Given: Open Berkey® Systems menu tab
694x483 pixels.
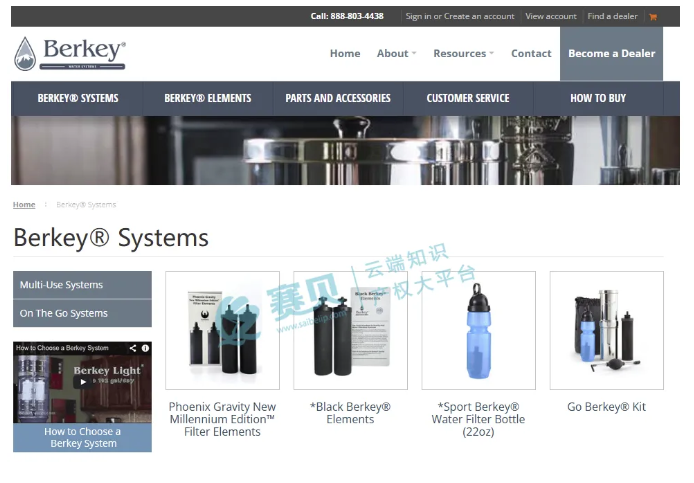Looking at the screenshot, I should coord(78,98).
